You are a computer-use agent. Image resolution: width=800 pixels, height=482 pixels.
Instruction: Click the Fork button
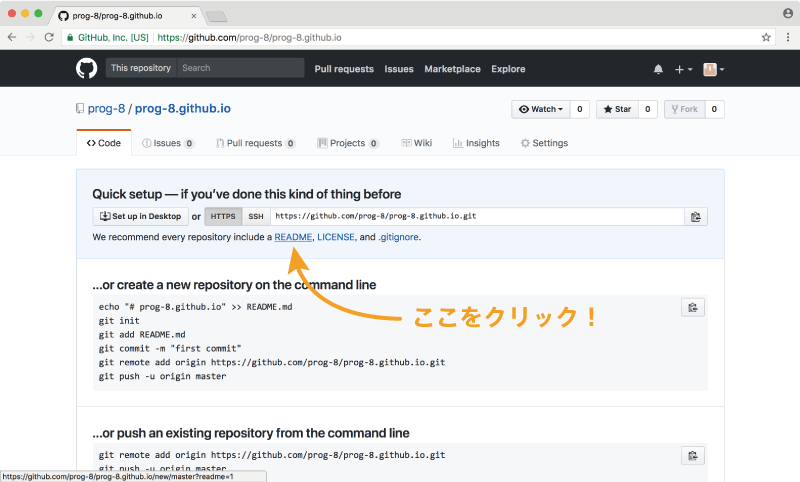(685, 109)
